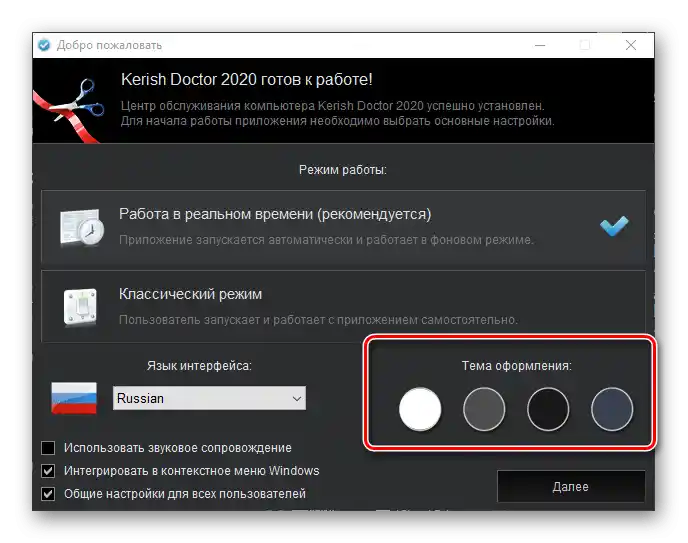Click the switch icon for classic mode
The height and width of the screenshot is (543, 688).
click(x=80, y=307)
